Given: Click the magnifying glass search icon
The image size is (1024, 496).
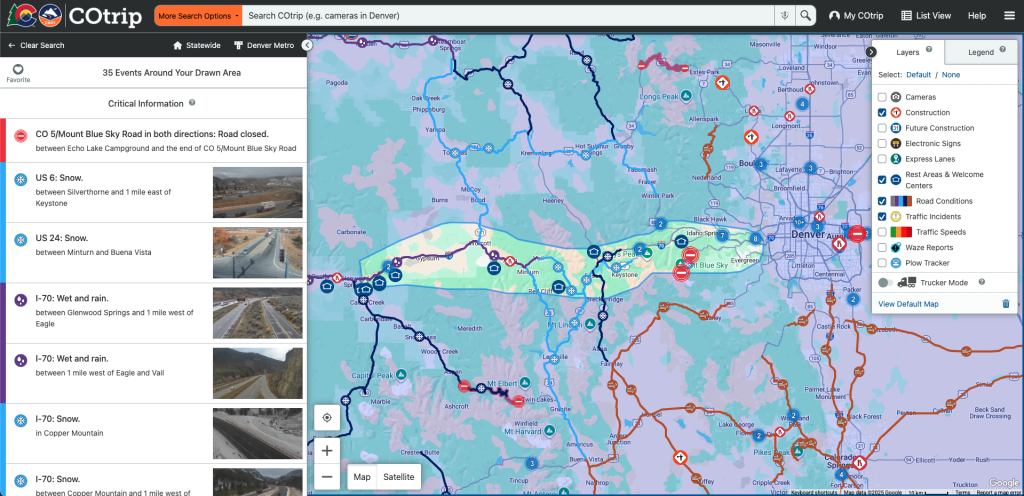Looking at the screenshot, I should (806, 16).
